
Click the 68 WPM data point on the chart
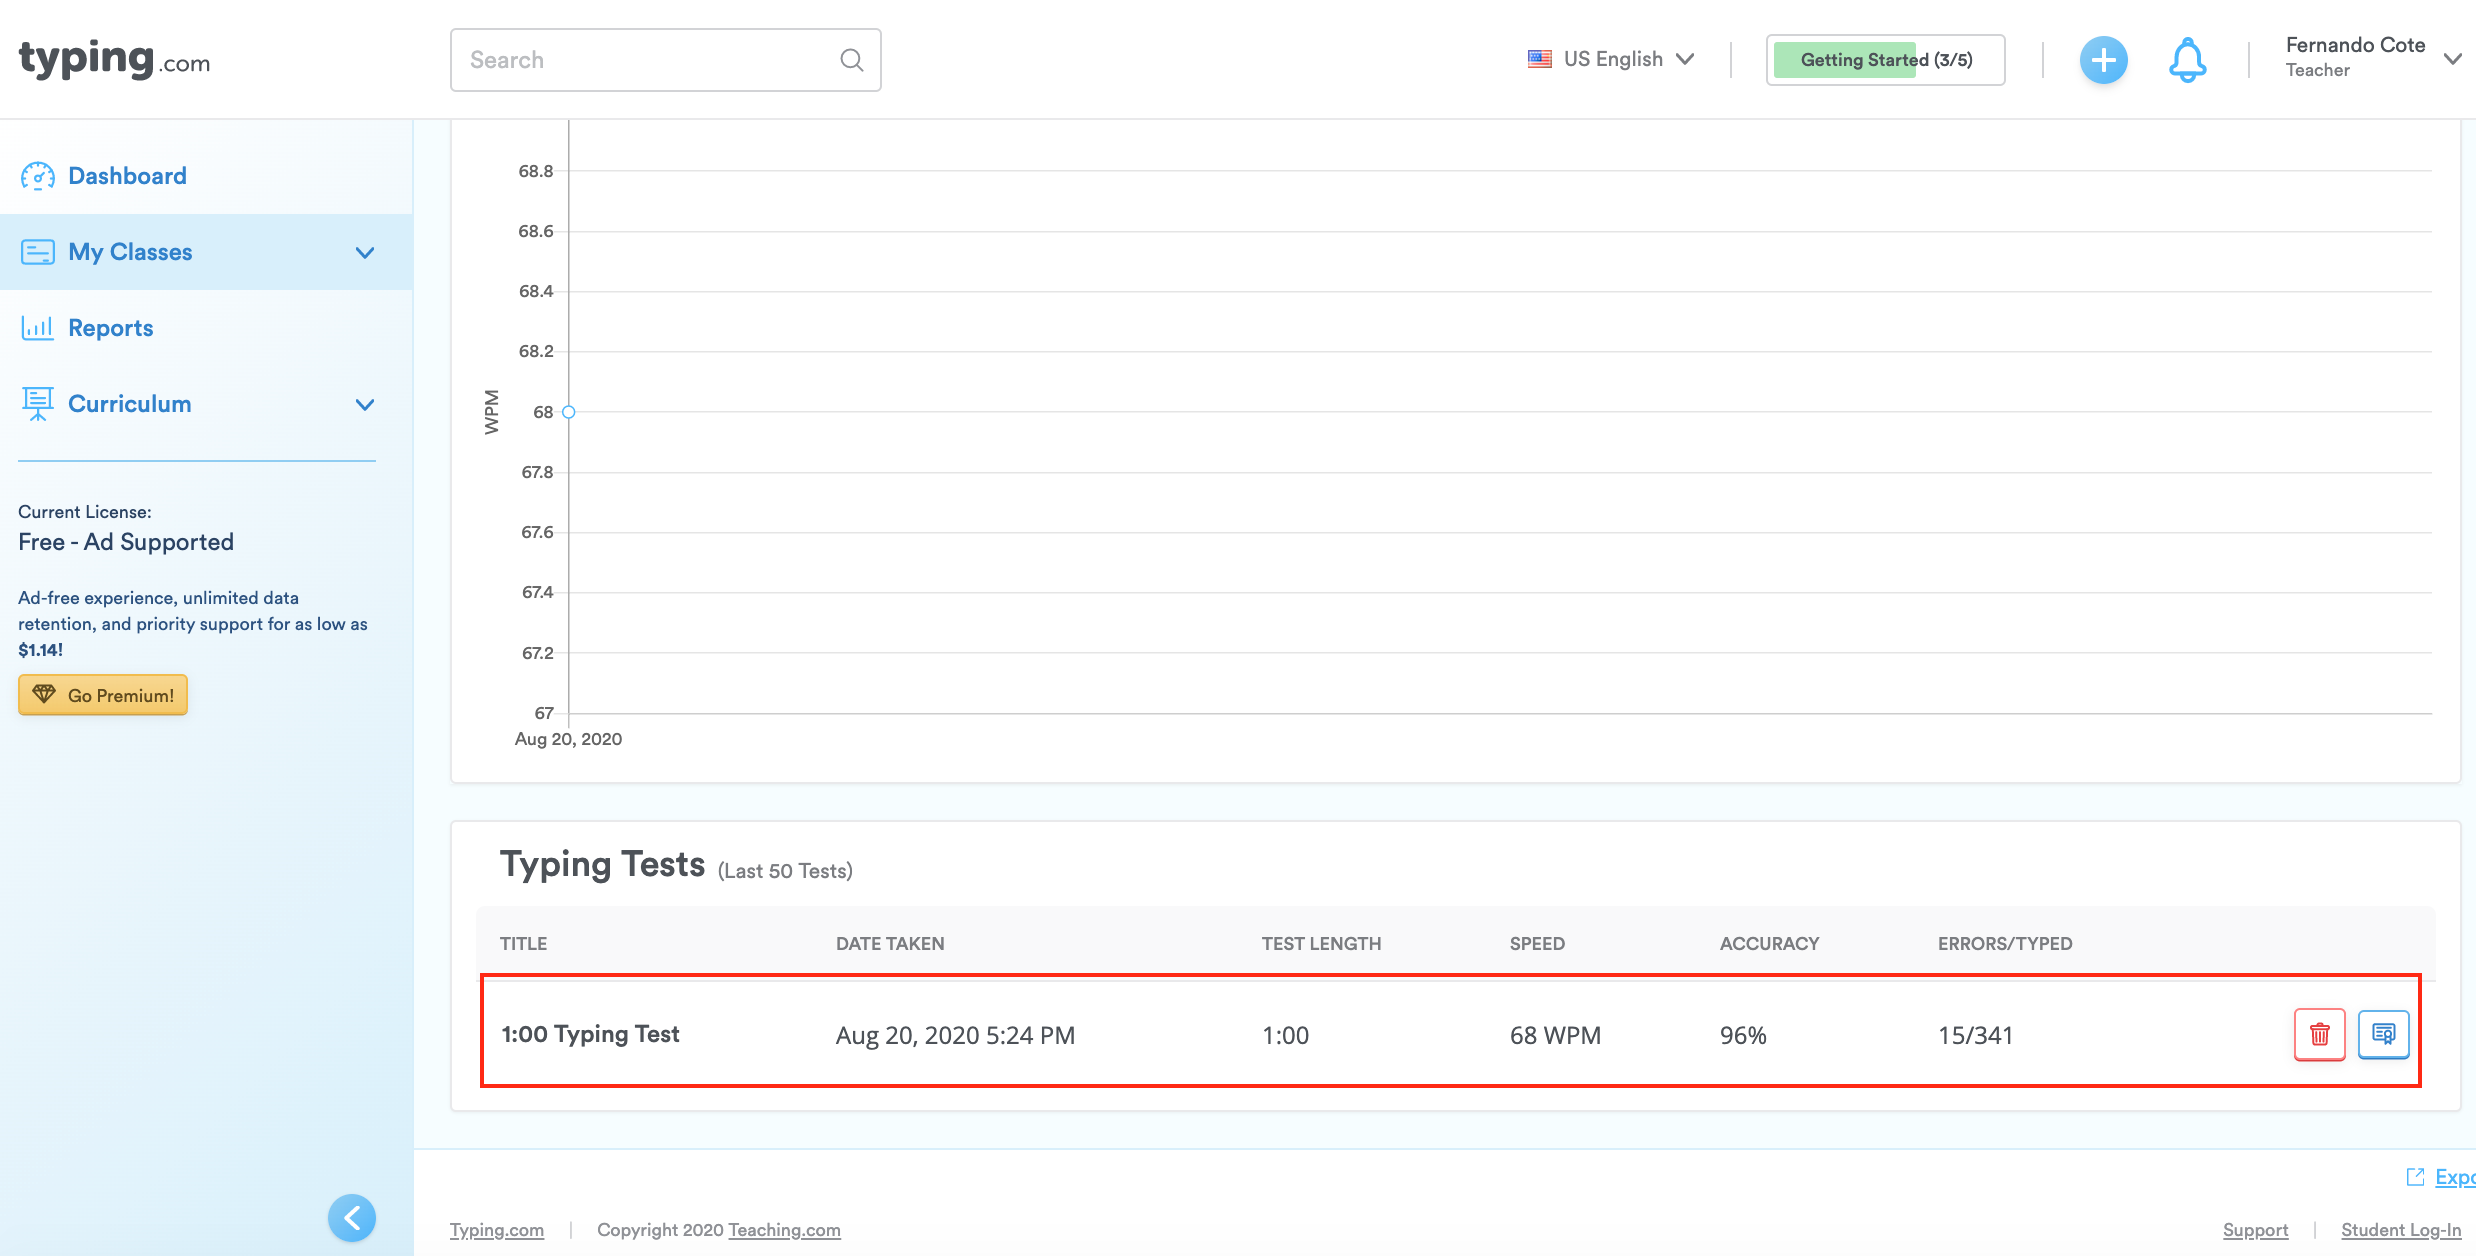[x=568, y=412]
